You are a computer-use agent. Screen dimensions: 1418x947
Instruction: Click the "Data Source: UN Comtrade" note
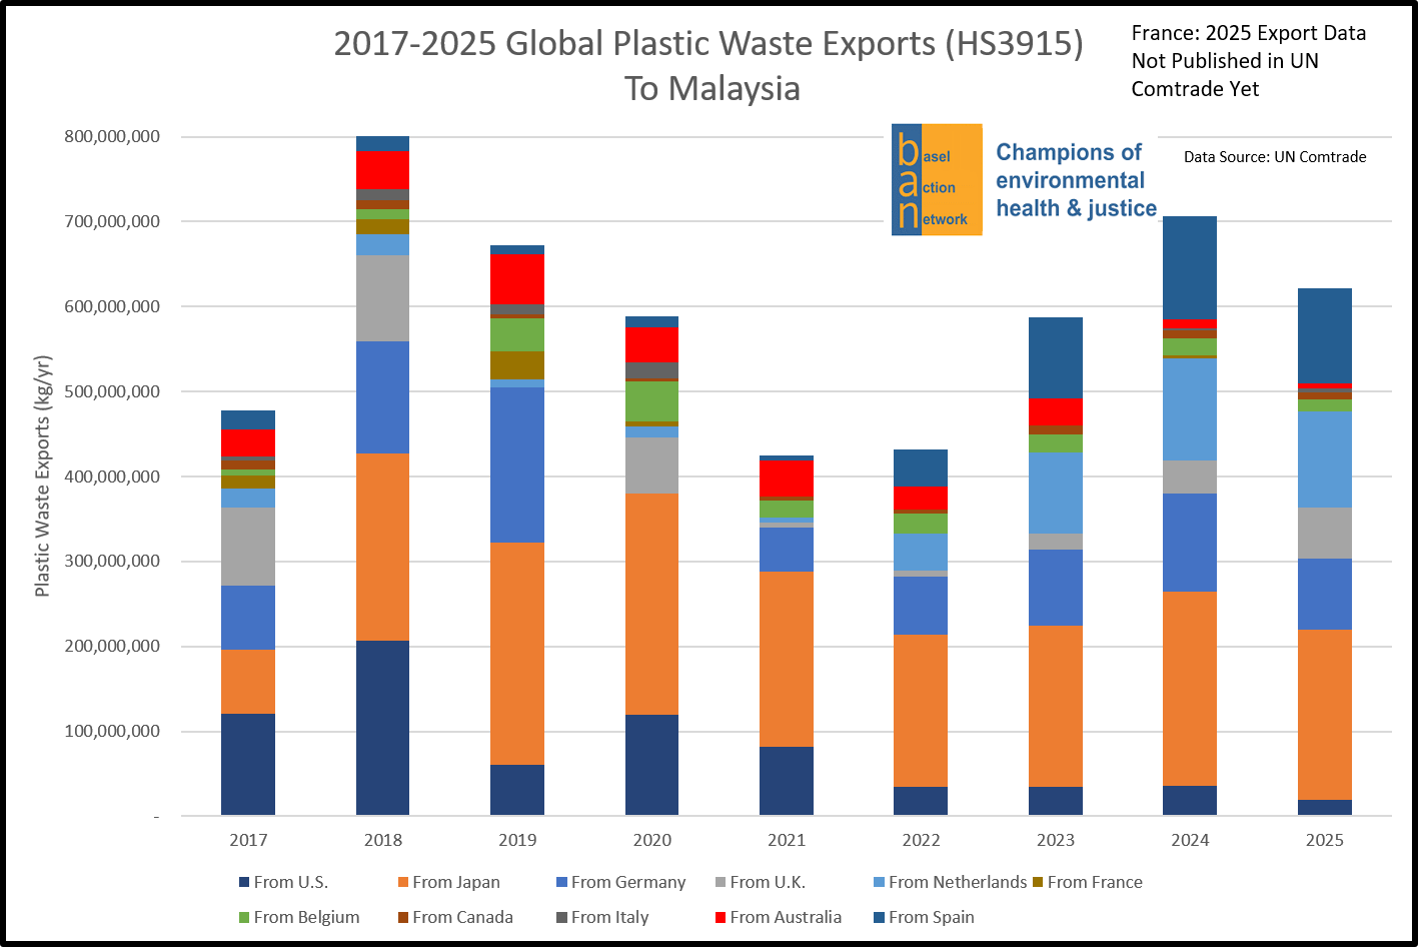[1275, 157]
